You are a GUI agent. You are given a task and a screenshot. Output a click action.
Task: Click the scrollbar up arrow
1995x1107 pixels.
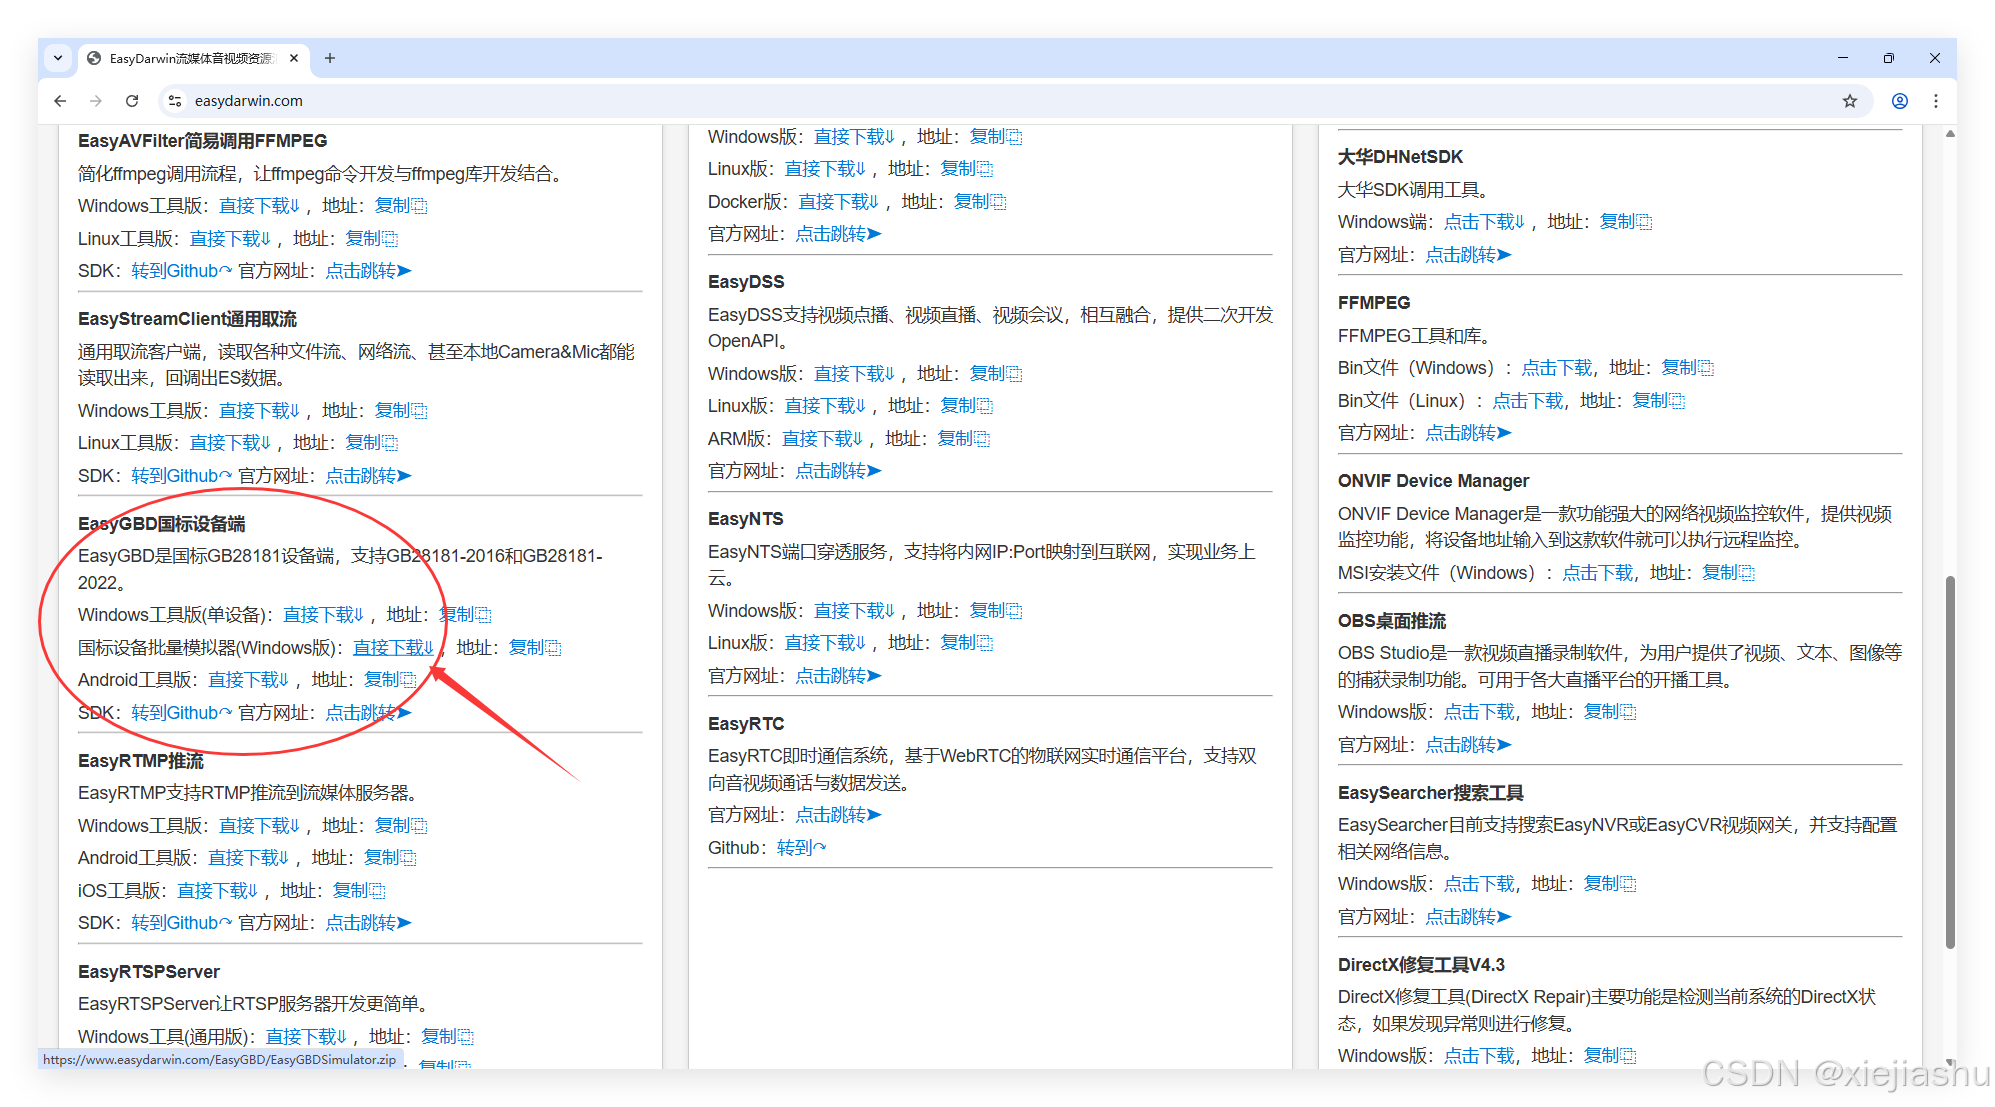coord(1950,133)
